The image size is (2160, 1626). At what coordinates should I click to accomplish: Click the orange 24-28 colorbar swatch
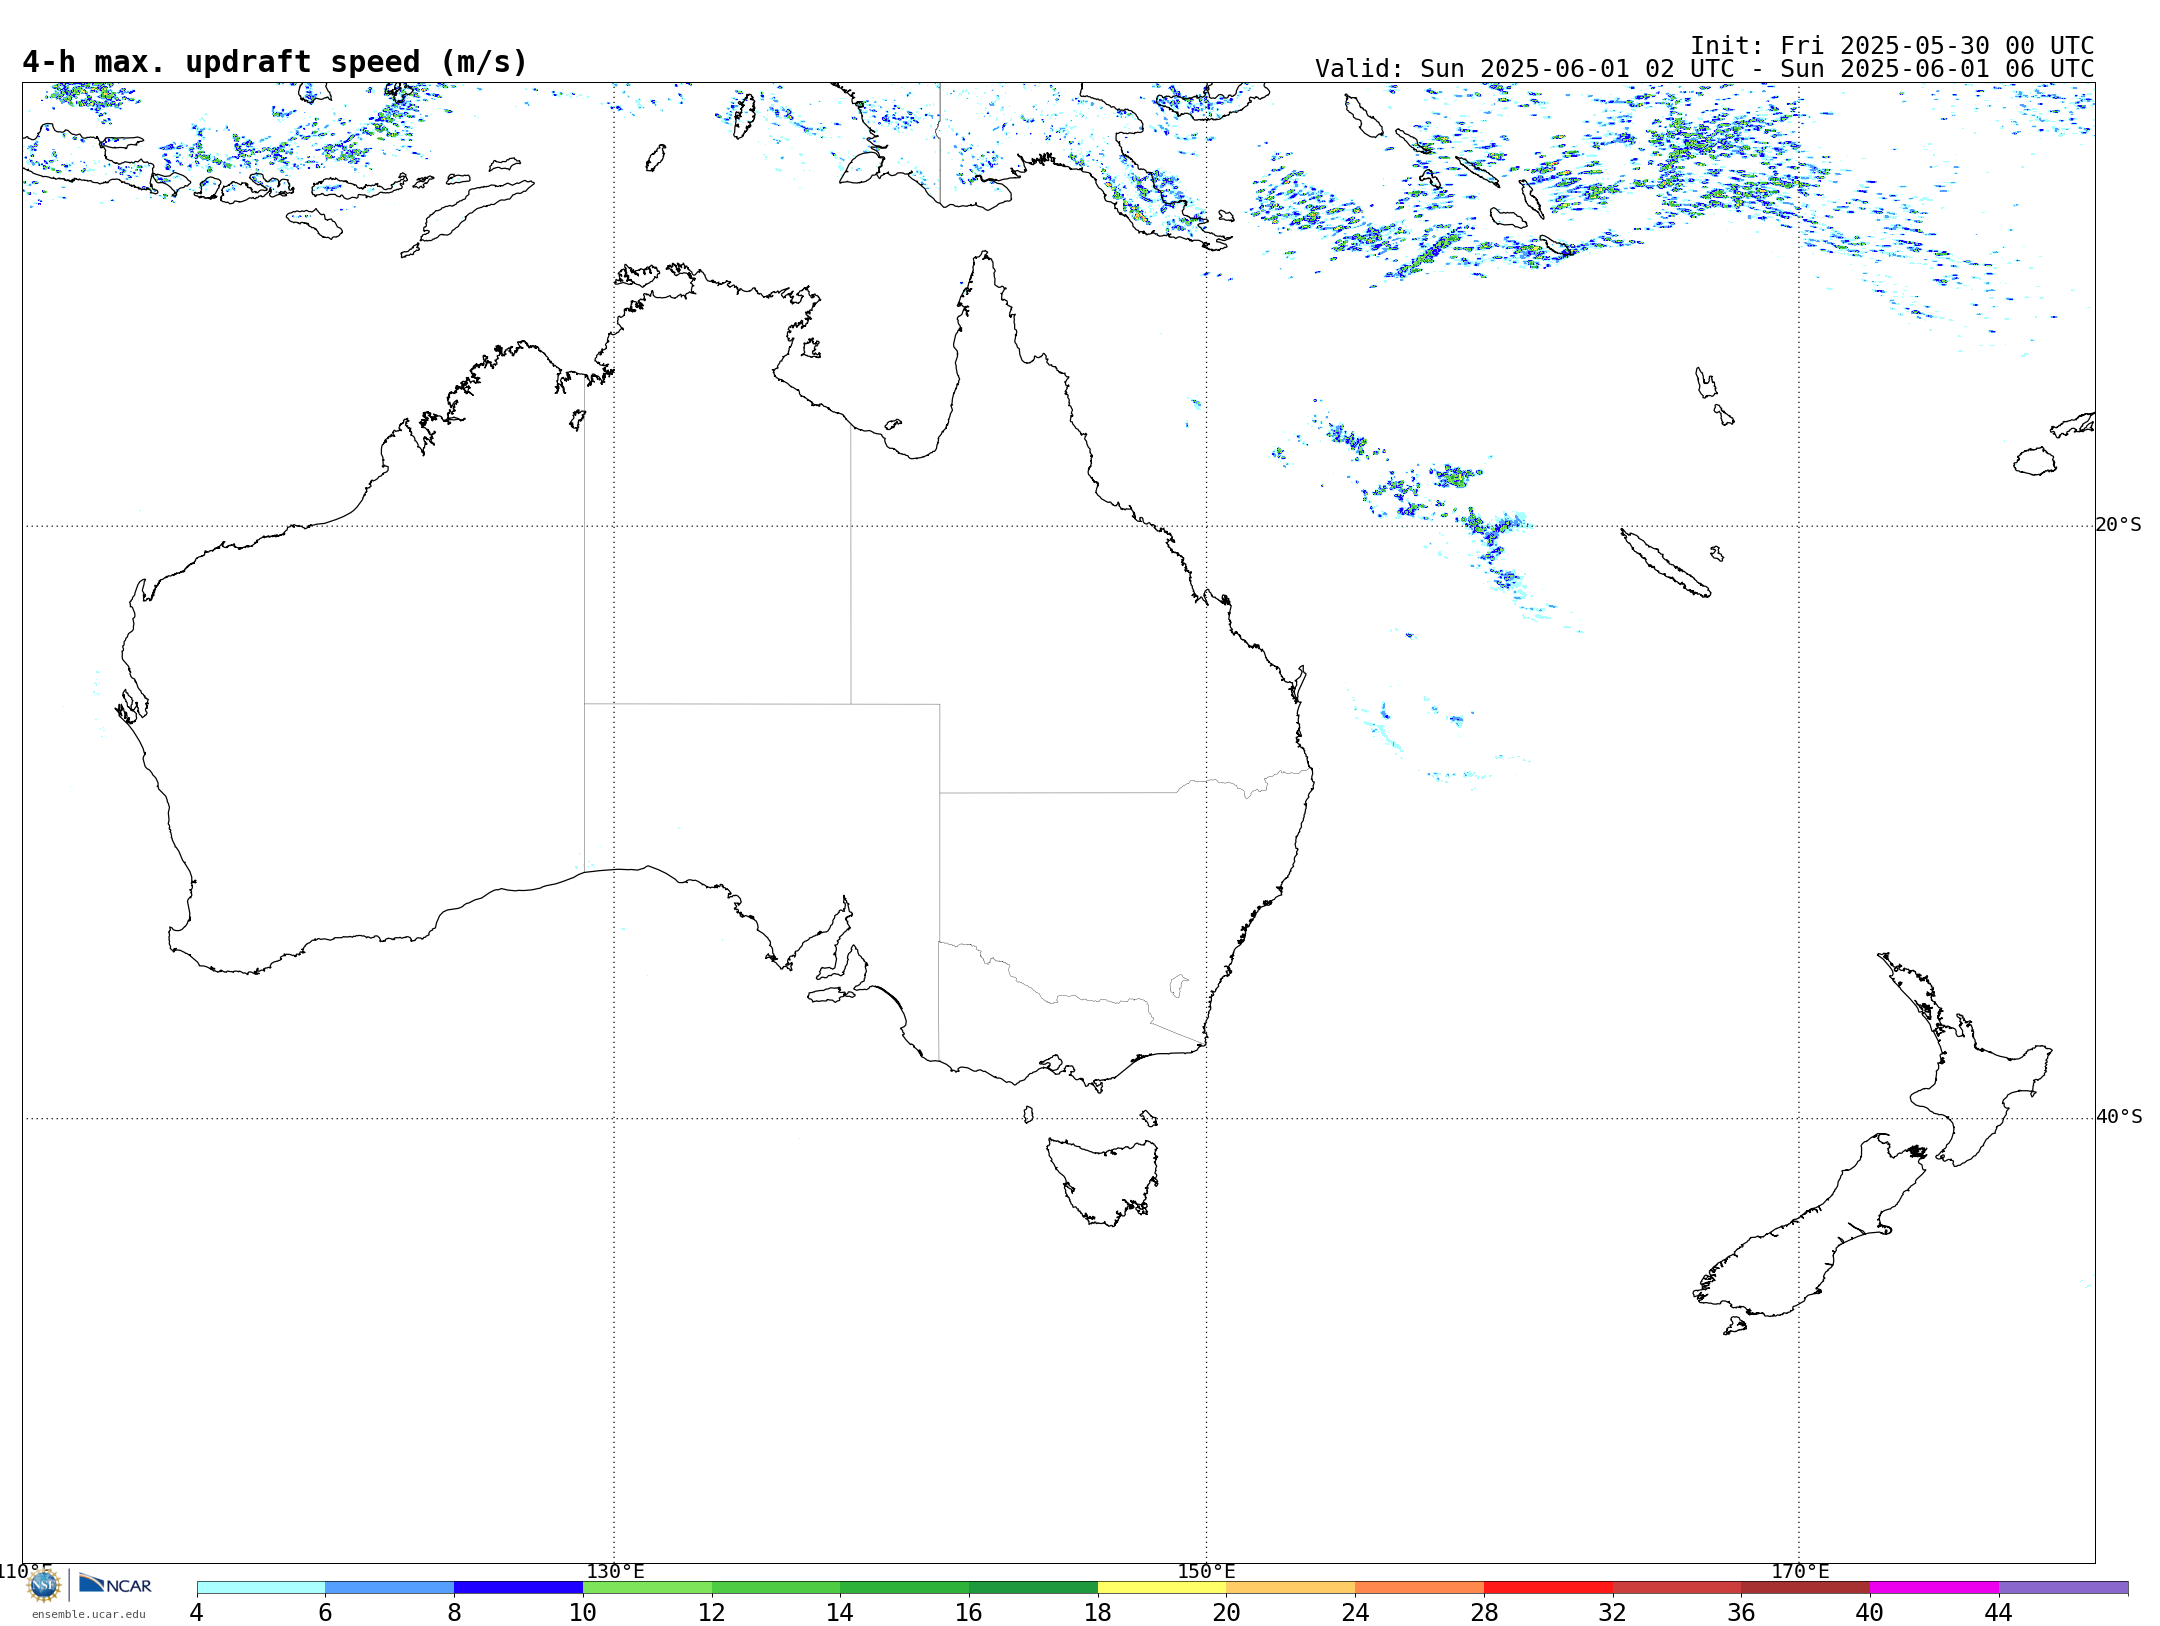click(x=1420, y=1588)
